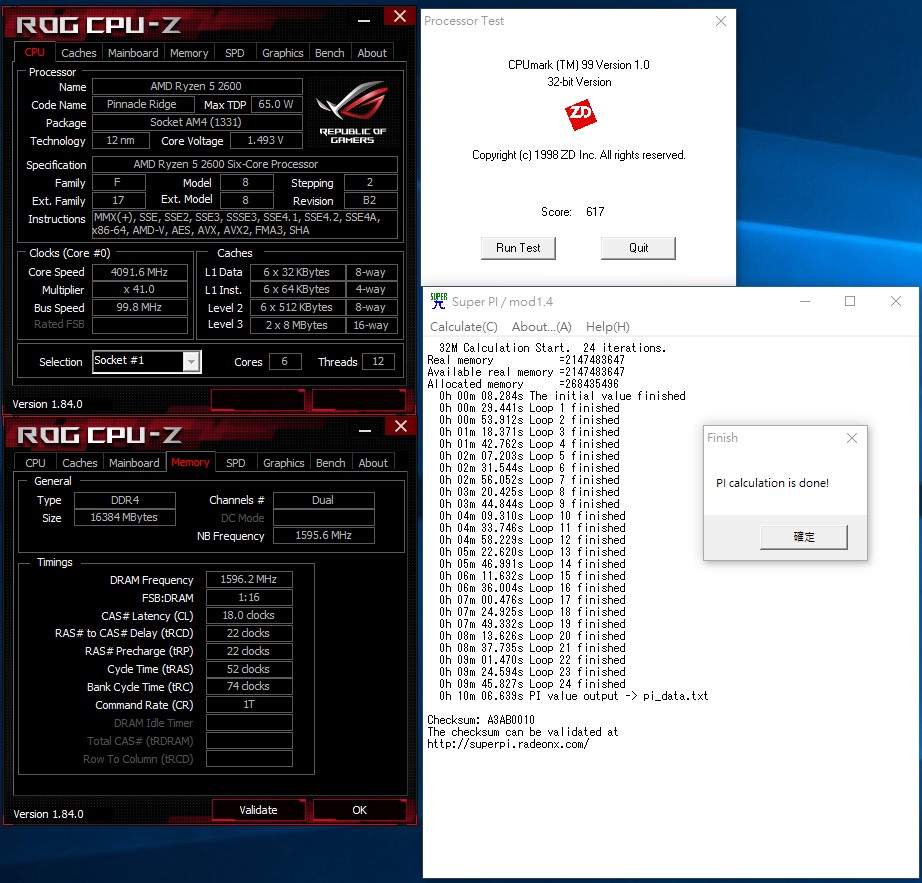Image resolution: width=922 pixels, height=883 pixels.
Task: Click the Code Name field Pinnacle Ridge
Action: pos(143,105)
